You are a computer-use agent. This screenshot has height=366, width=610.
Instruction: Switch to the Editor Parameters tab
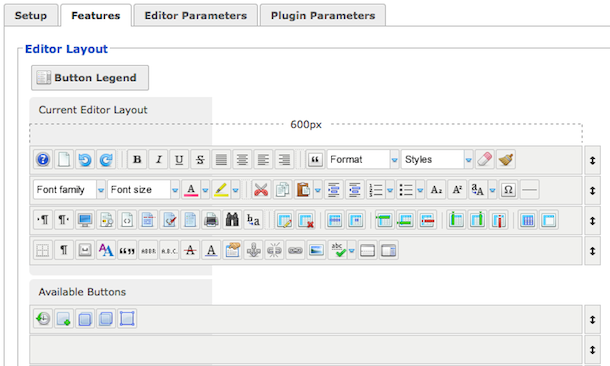tap(196, 16)
